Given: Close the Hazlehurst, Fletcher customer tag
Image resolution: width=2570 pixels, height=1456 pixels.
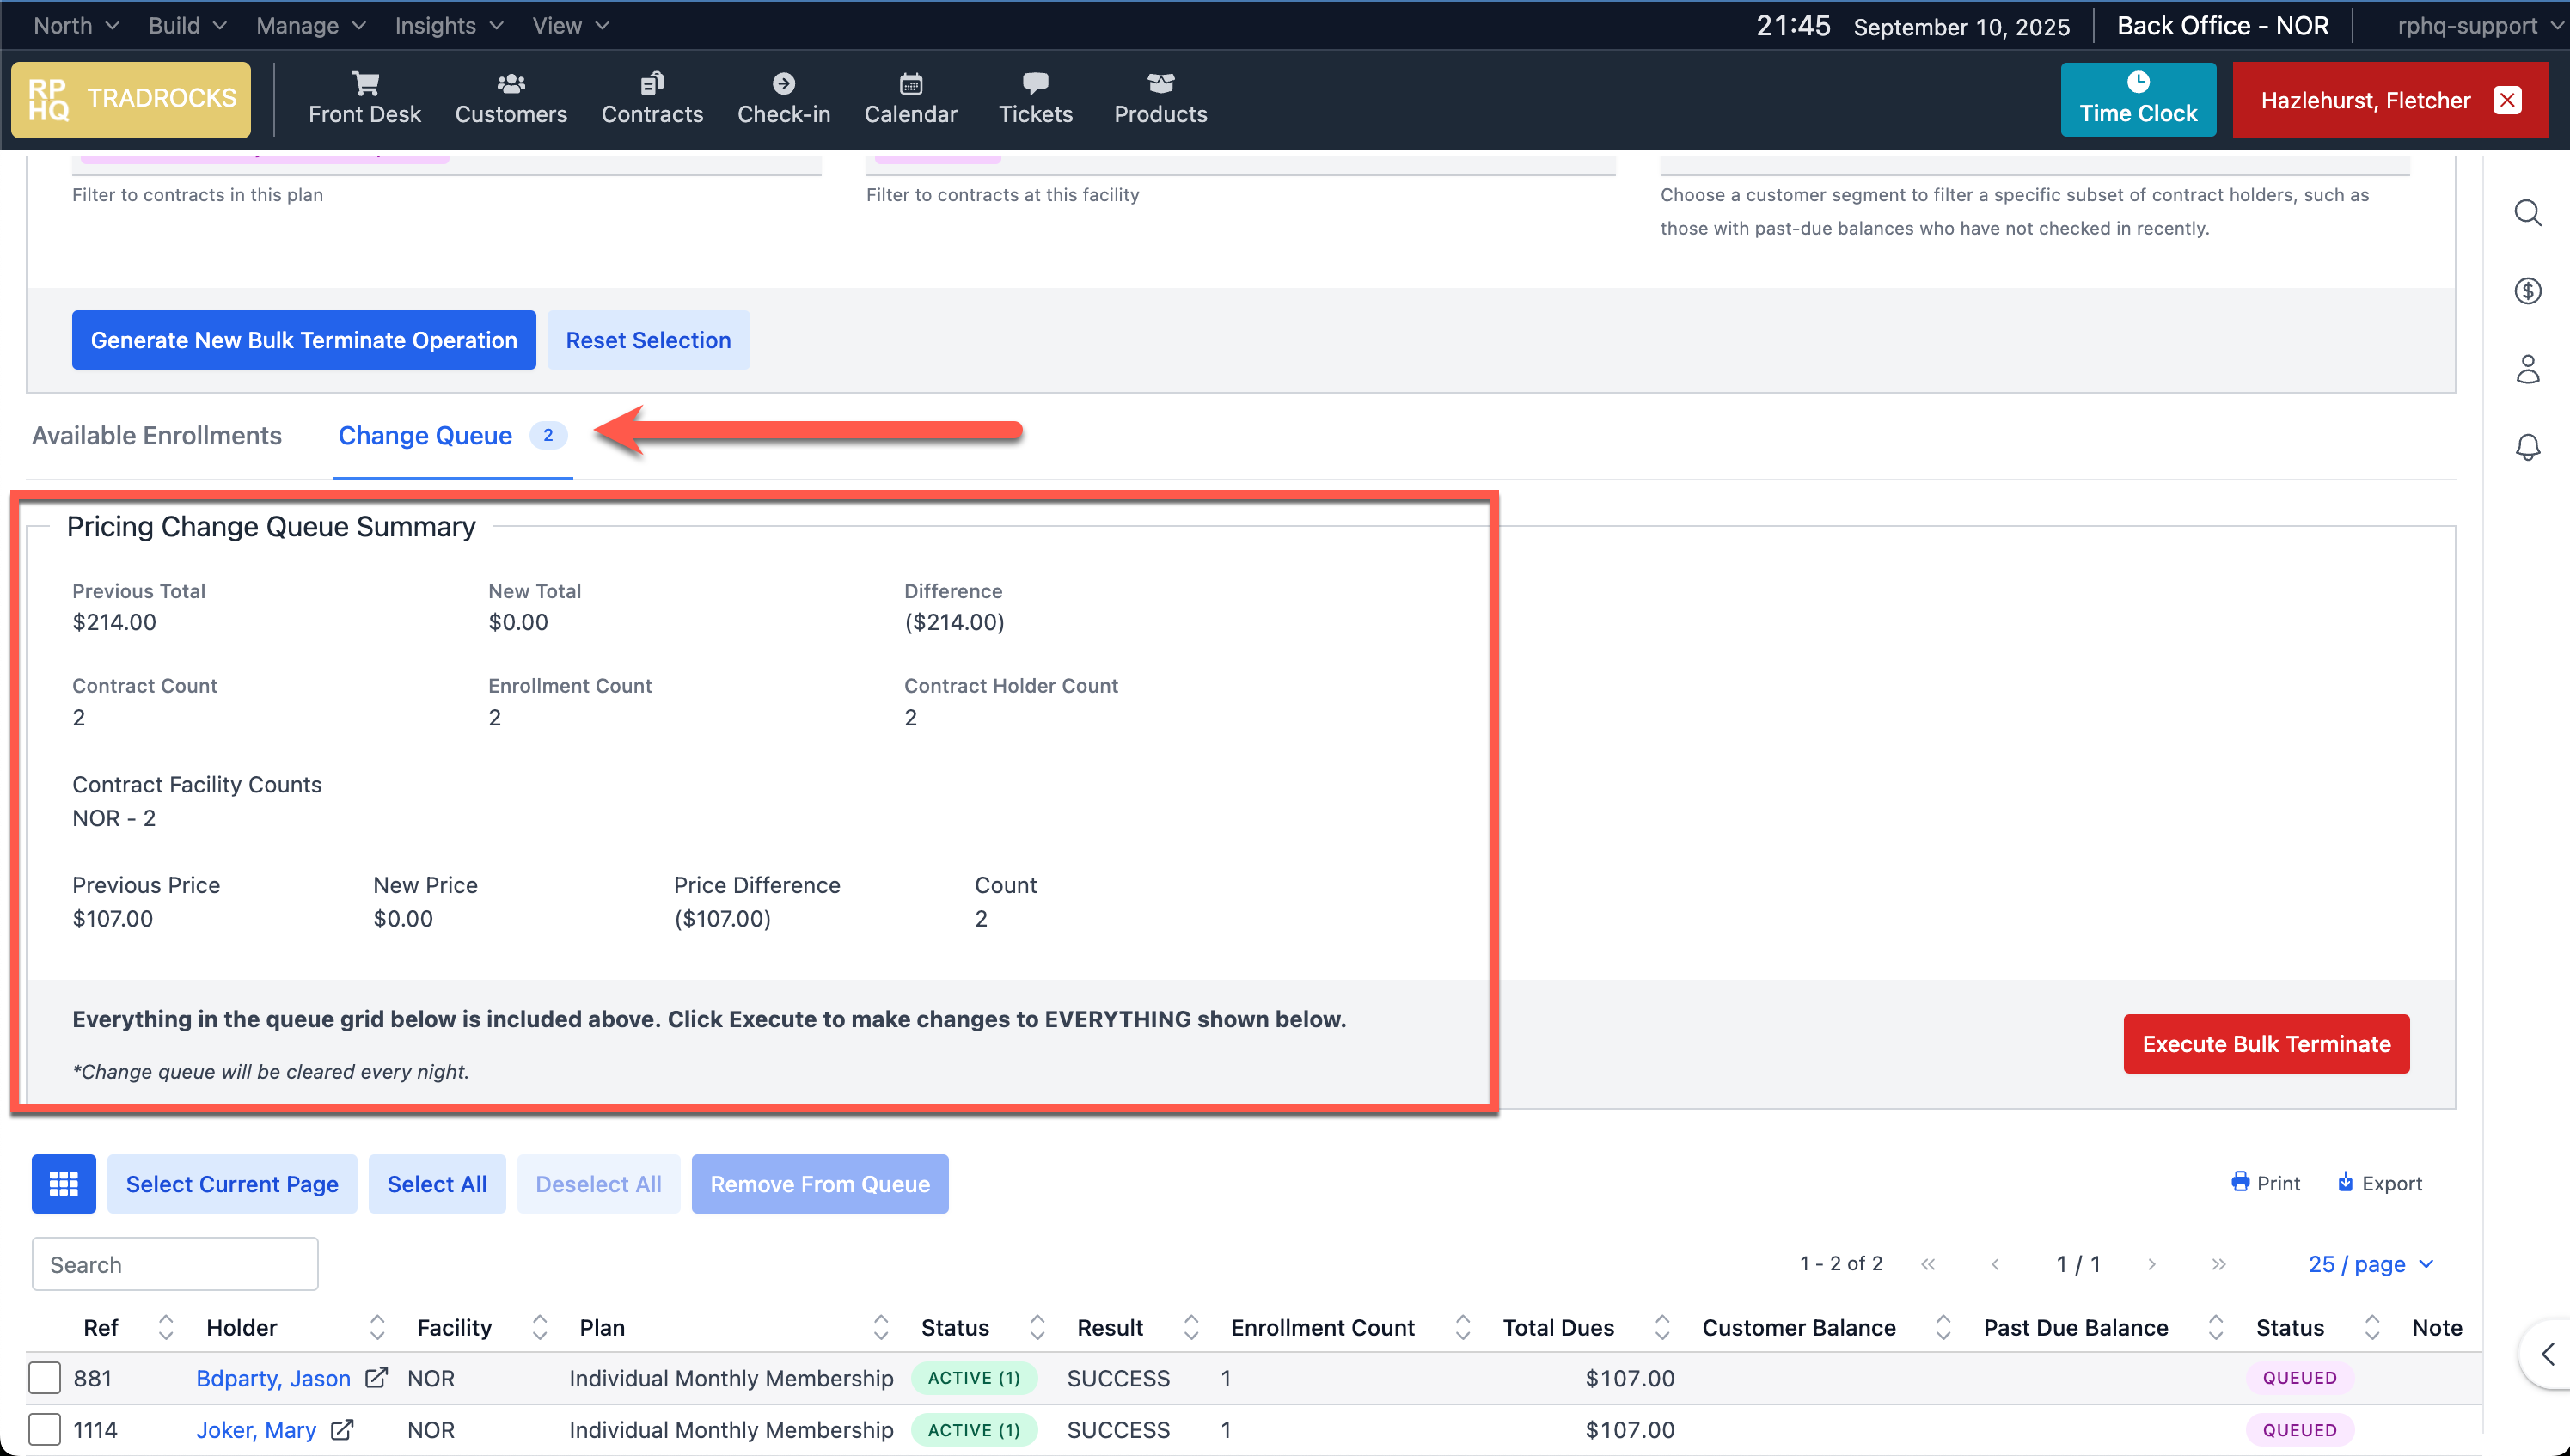Looking at the screenshot, I should [x=2507, y=100].
